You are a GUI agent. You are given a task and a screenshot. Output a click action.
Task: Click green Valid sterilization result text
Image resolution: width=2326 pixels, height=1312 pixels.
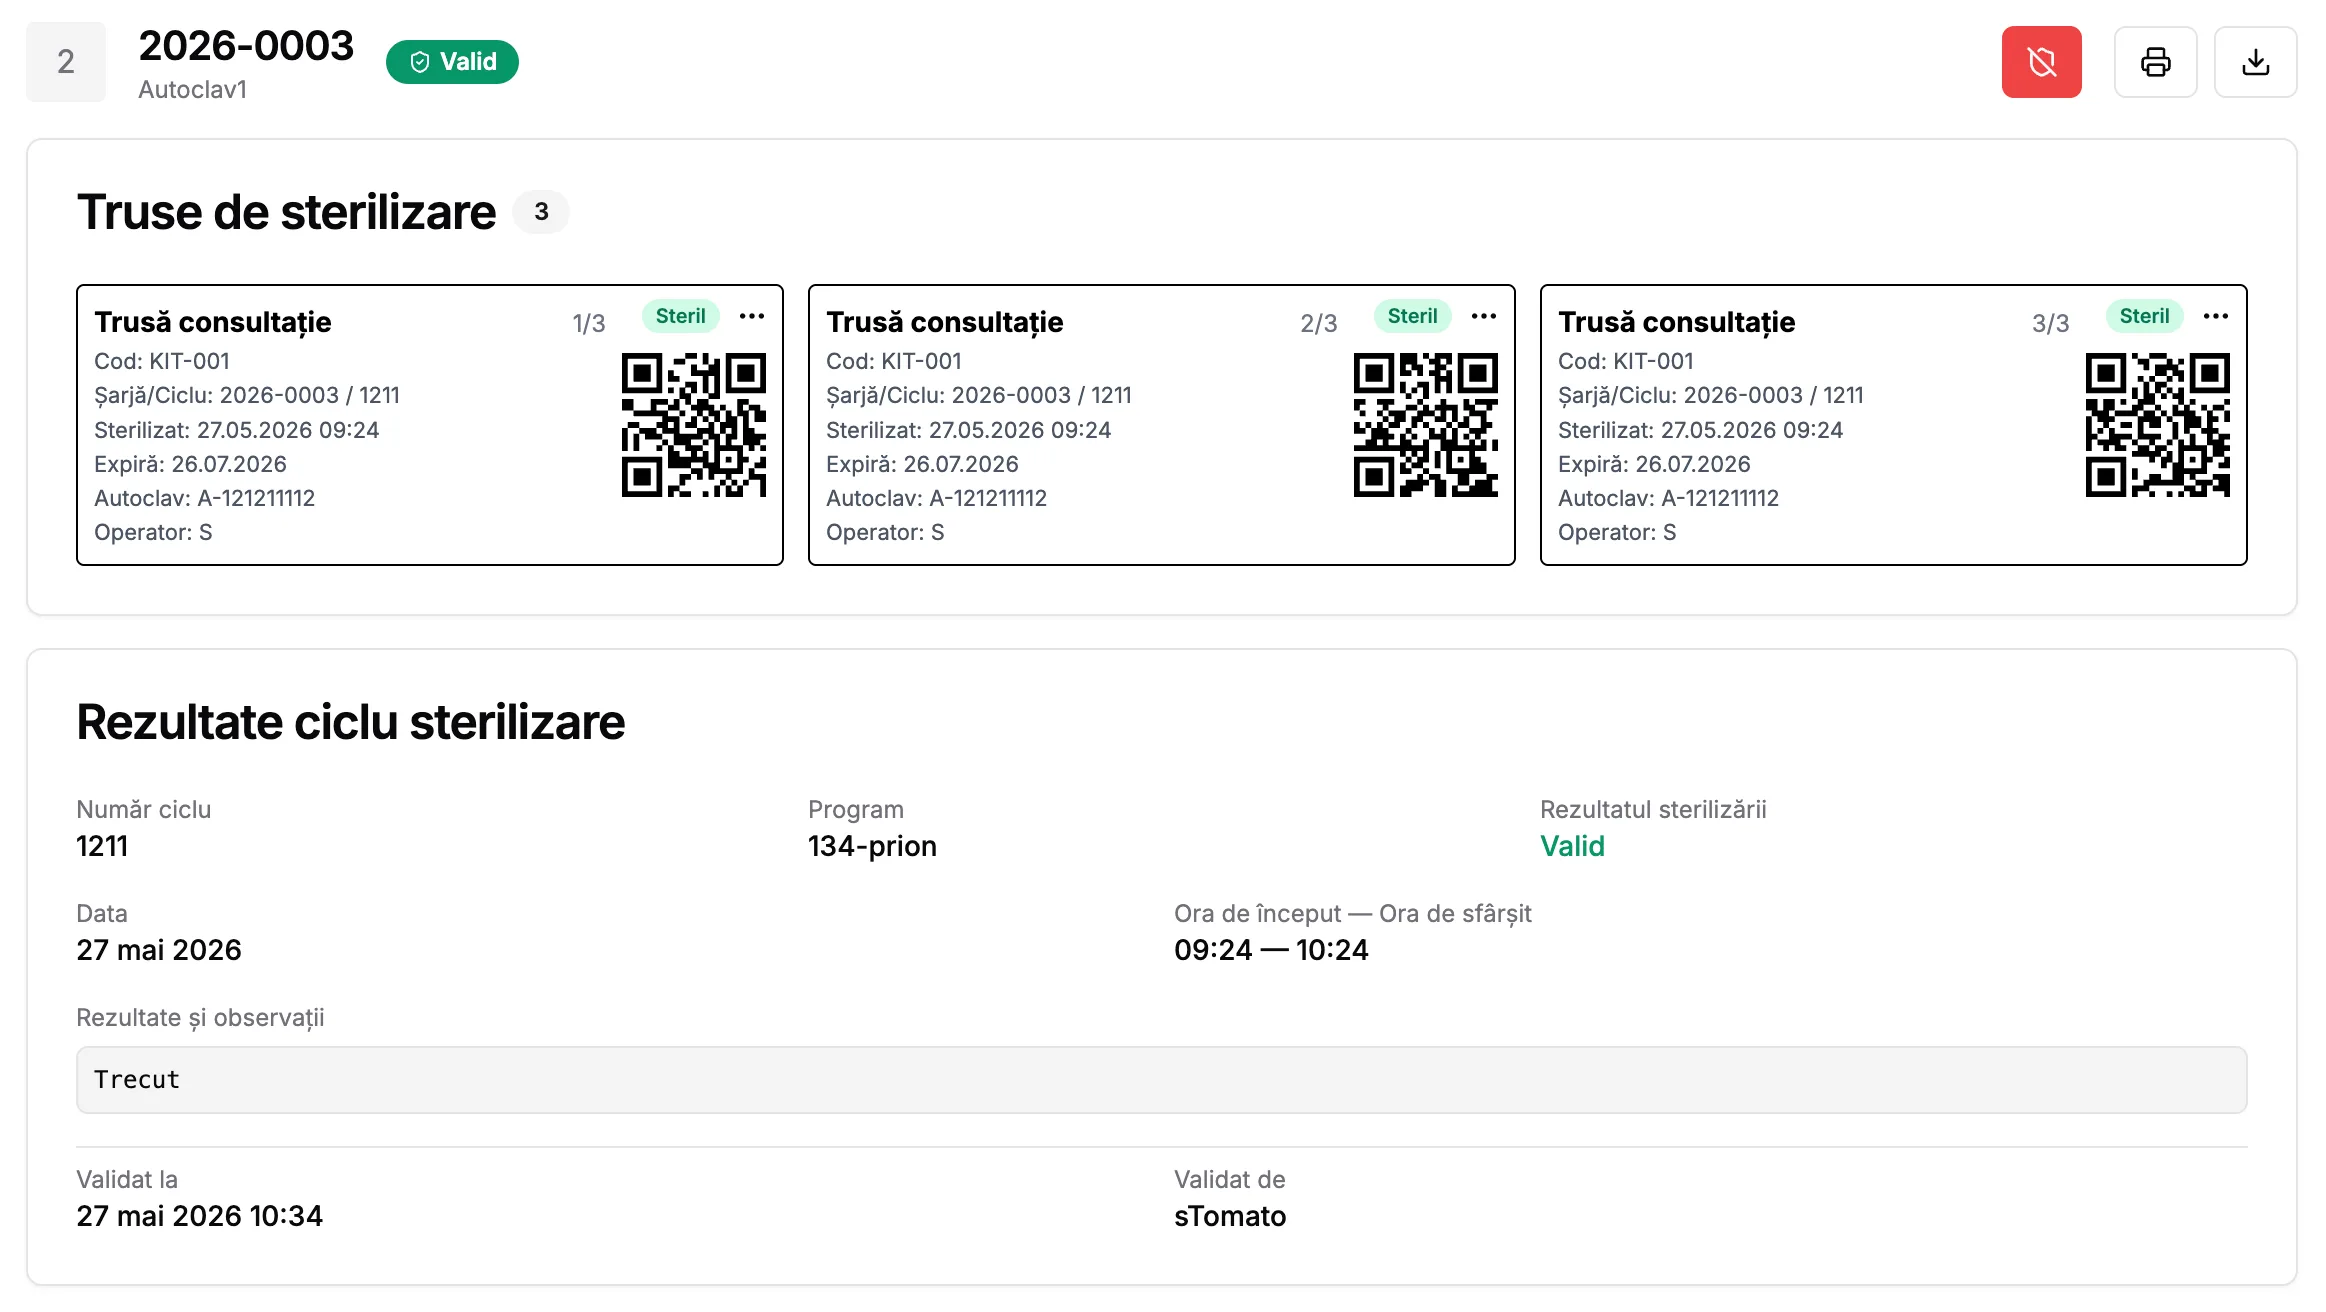(x=1572, y=846)
